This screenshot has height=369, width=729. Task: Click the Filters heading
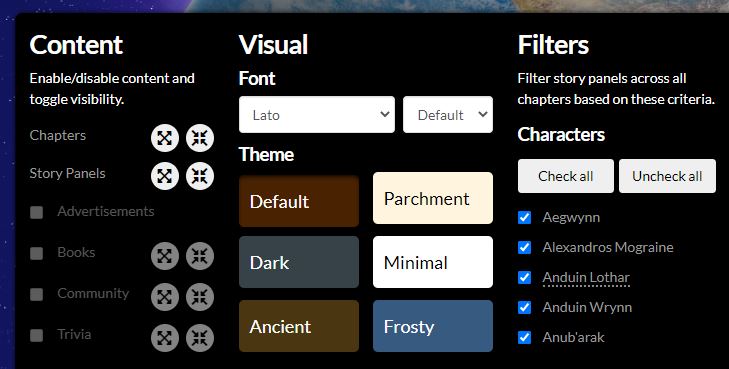pos(553,45)
